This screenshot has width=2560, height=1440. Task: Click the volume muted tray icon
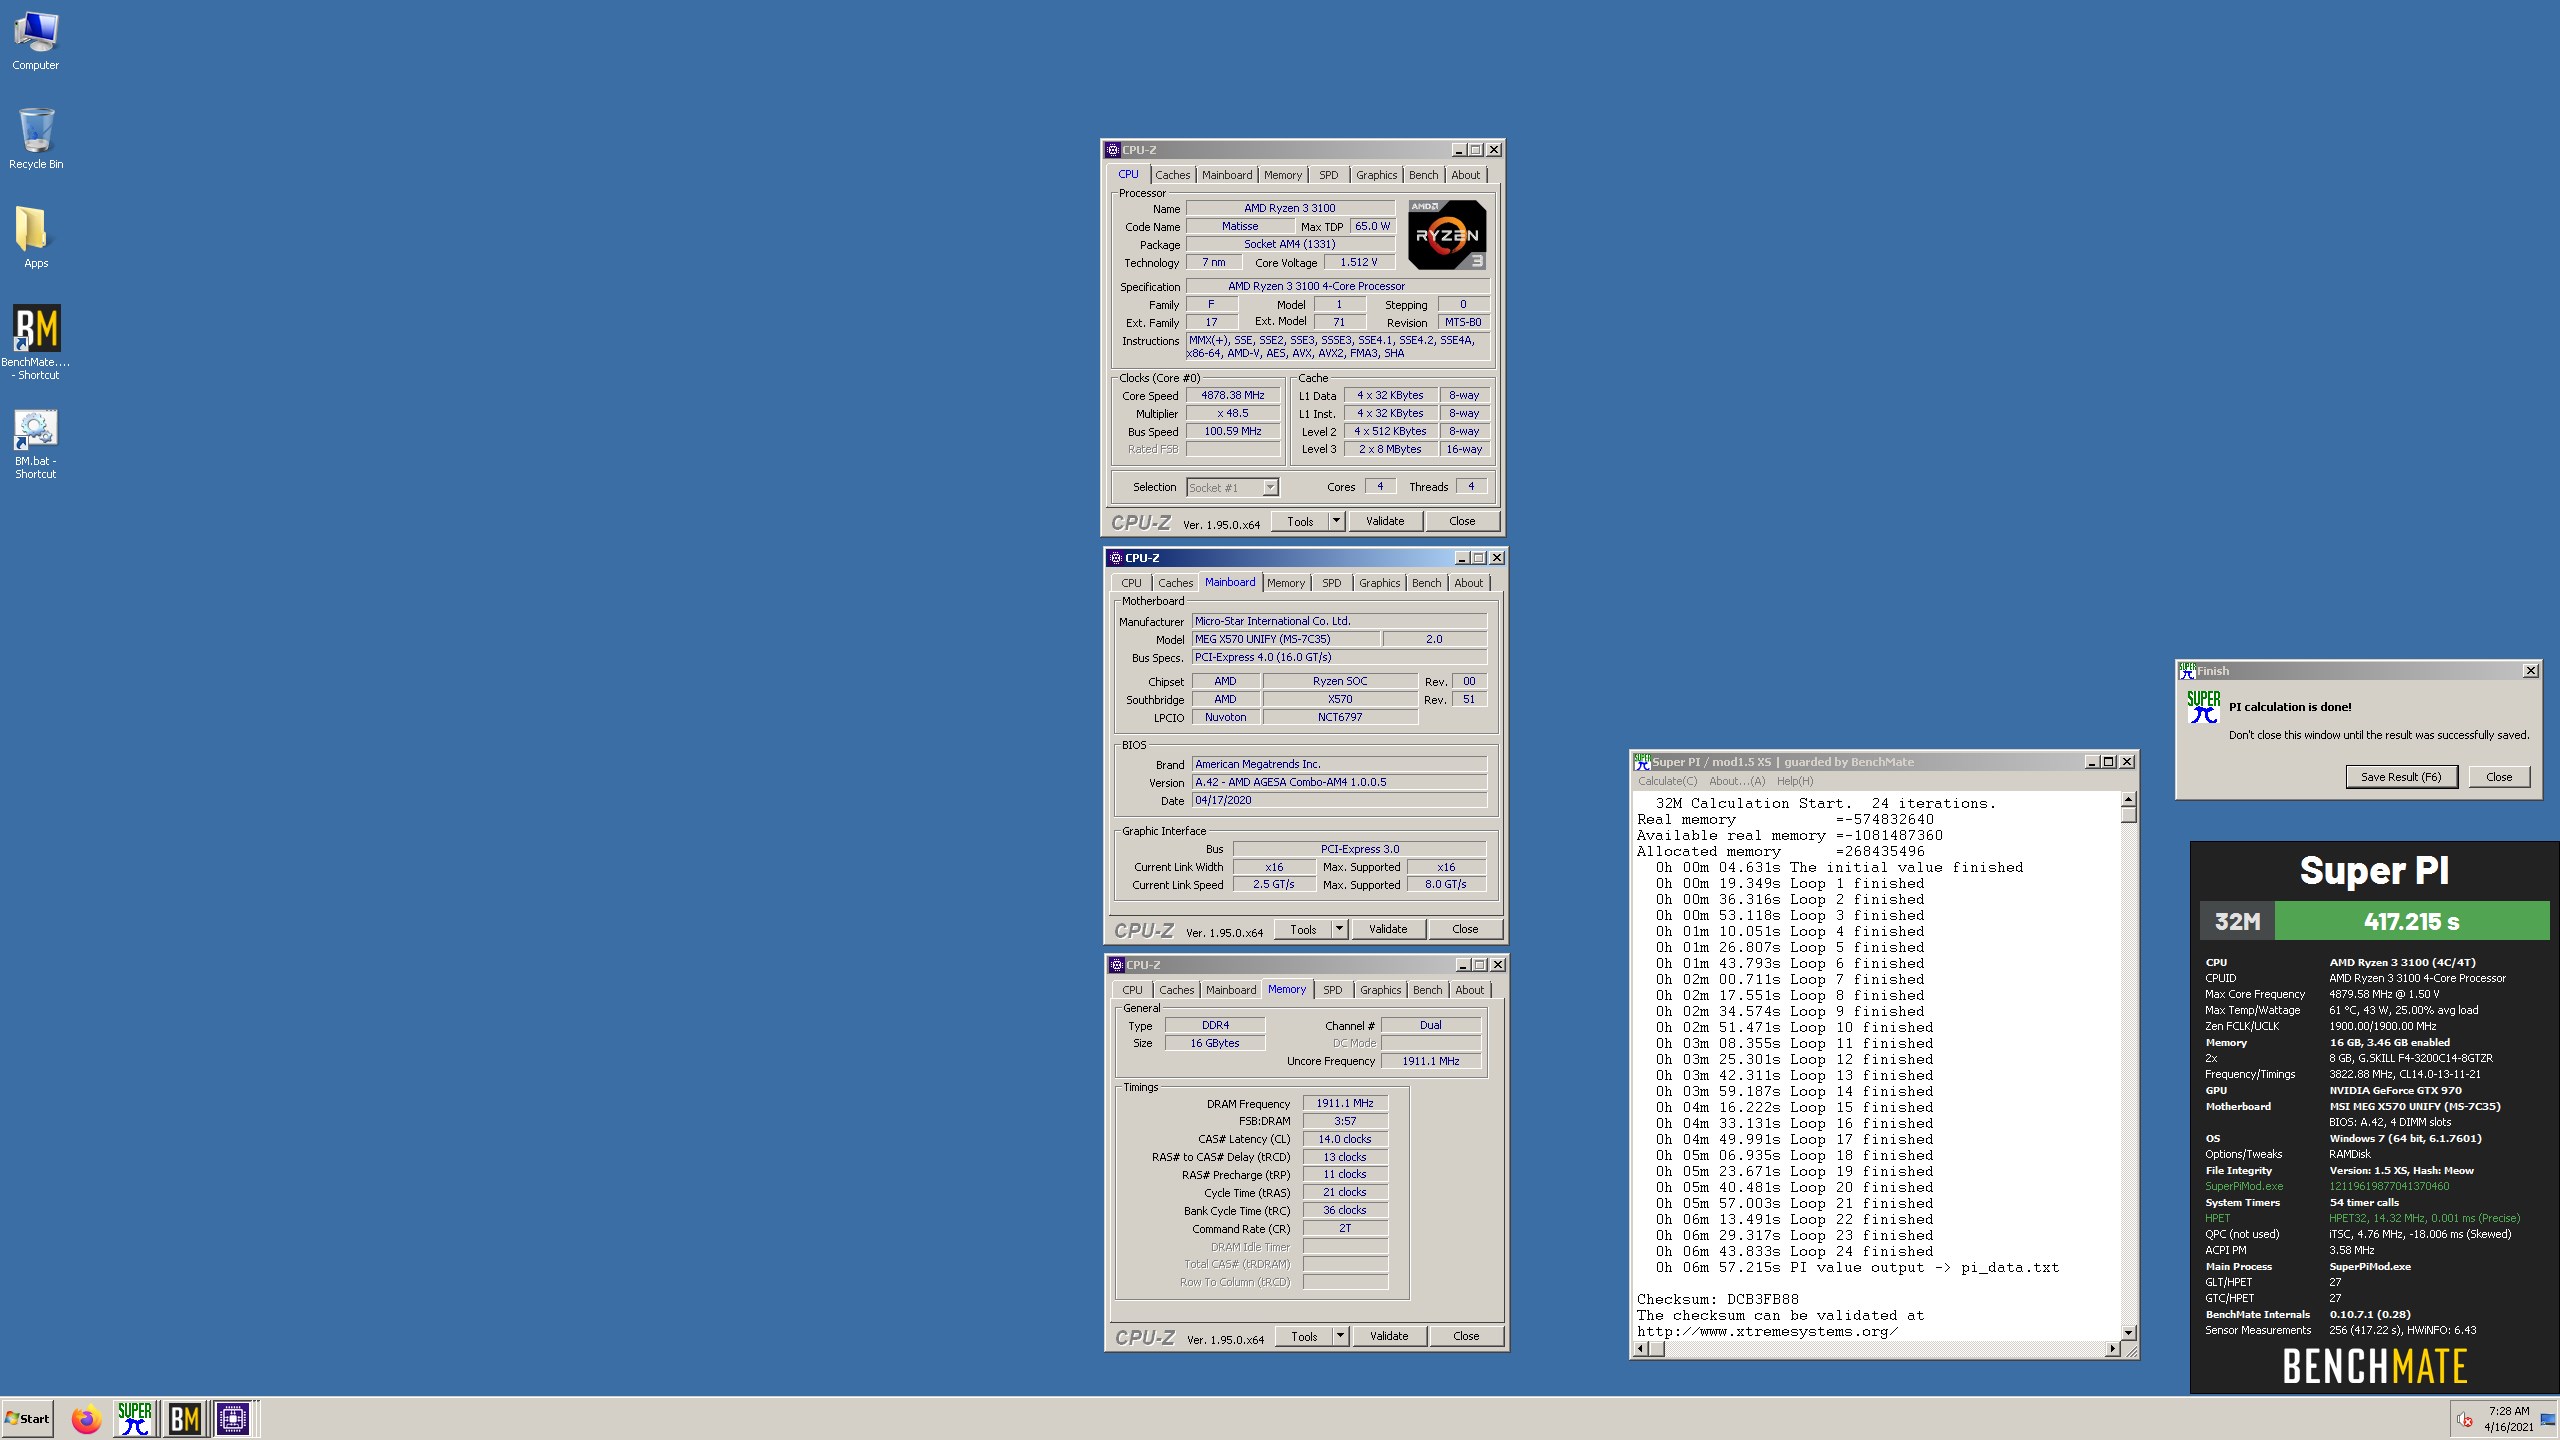pyautogui.click(x=2465, y=1420)
